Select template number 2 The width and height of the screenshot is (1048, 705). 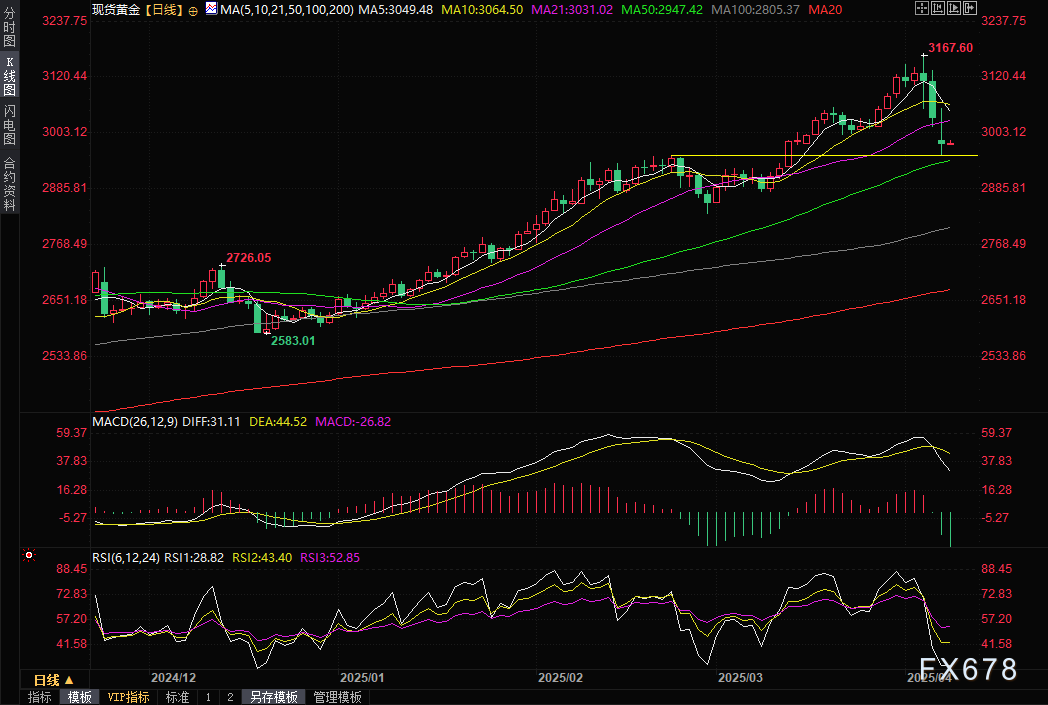click(x=229, y=697)
